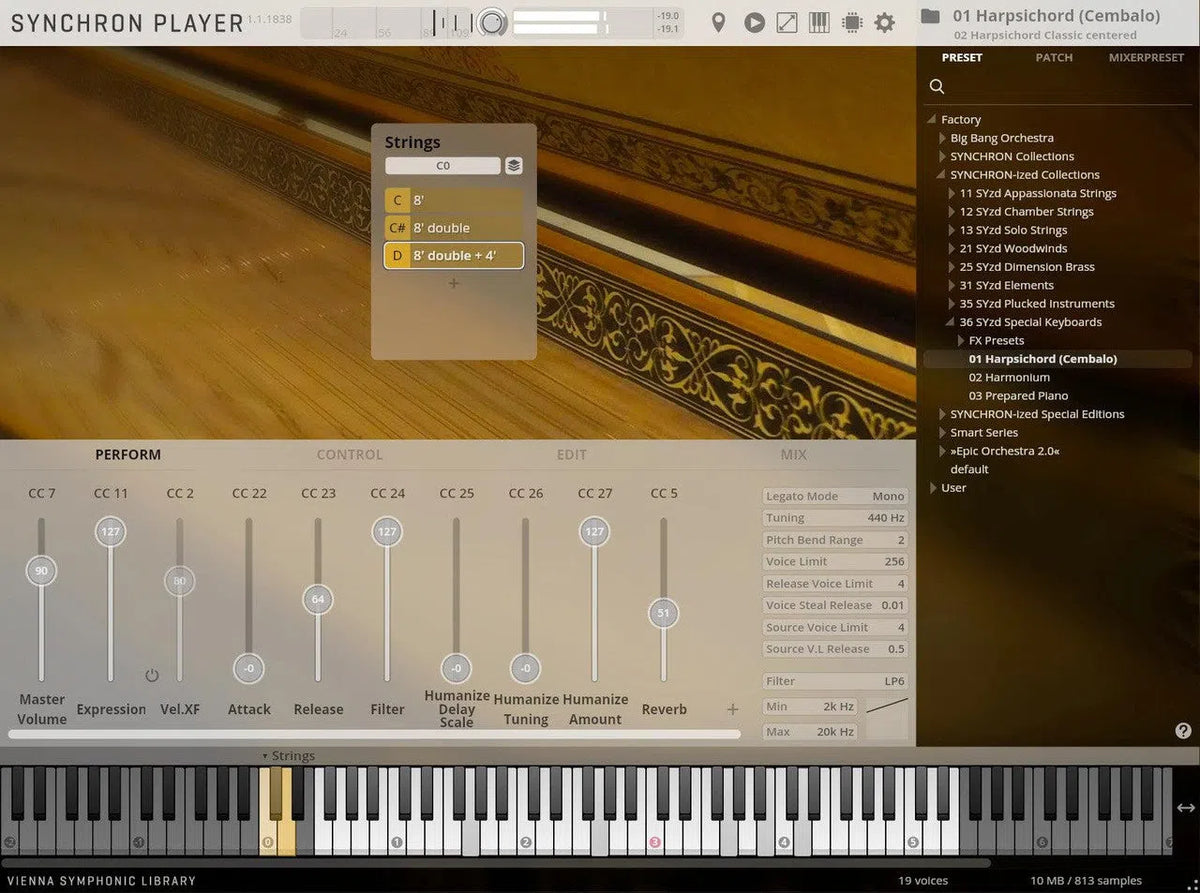
Task: Switch to the PATCH tab
Action: 1053,57
